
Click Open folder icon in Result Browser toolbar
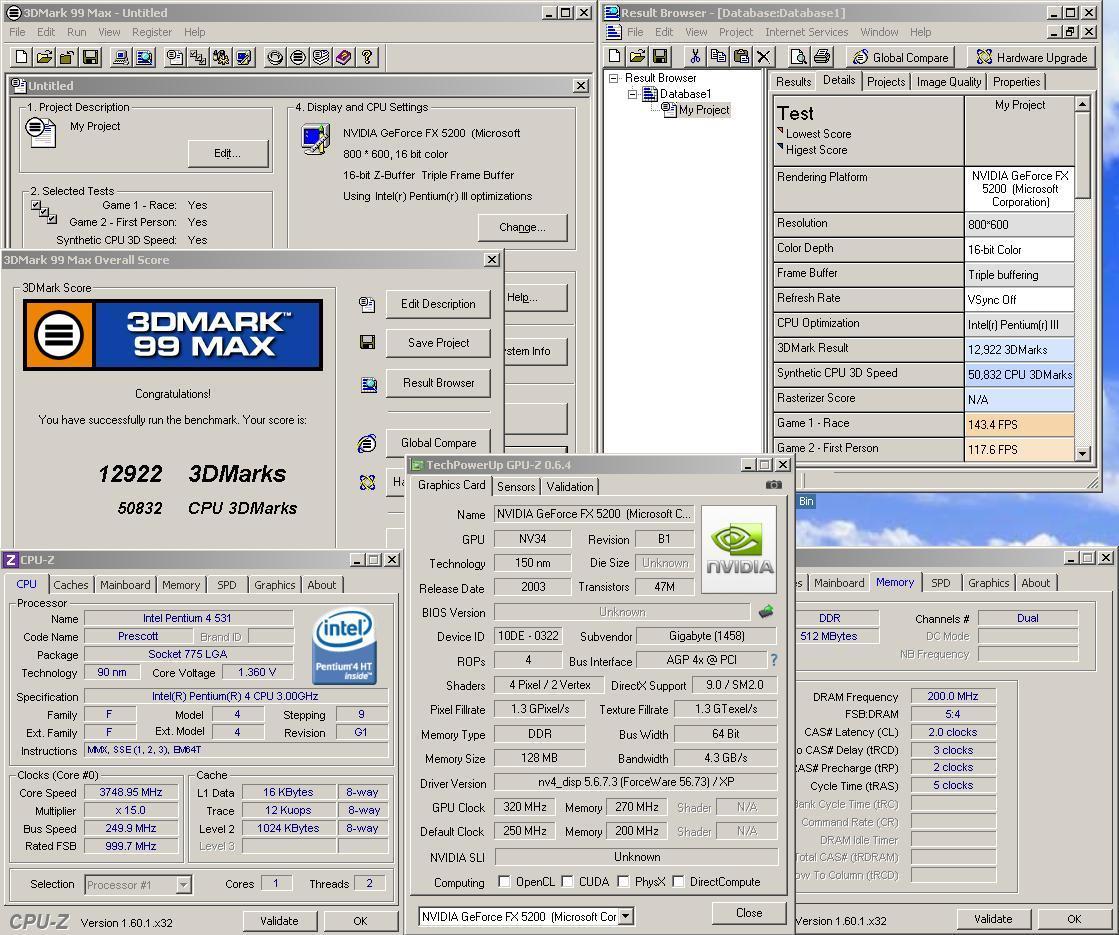pyautogui.click(x=637, y=56)
